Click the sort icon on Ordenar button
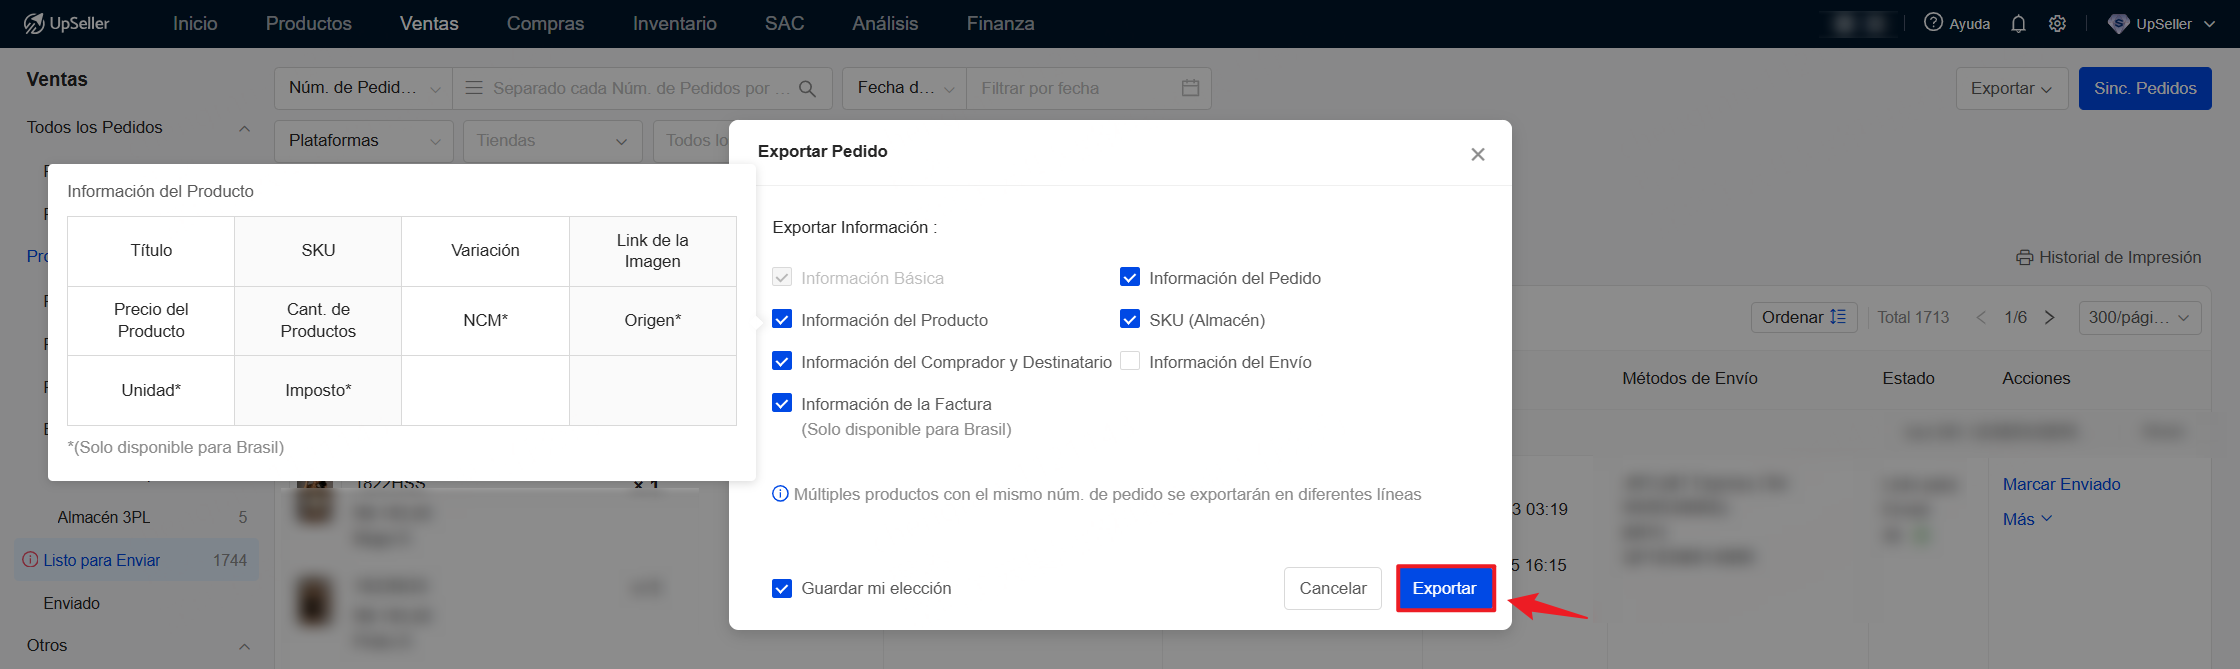The image size is (2240, 669). coord(1838,317)
